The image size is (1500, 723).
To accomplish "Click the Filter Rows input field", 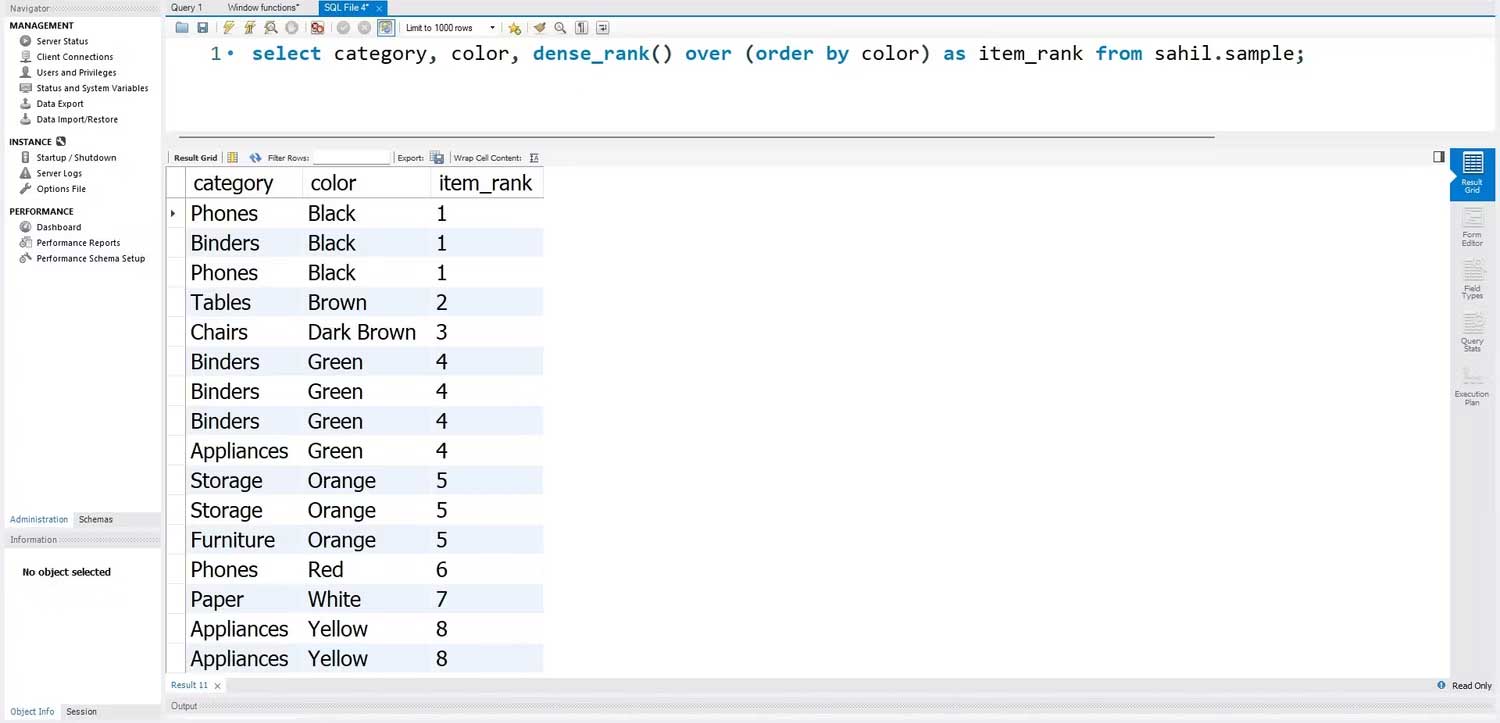I will click(x=351, y=158).
